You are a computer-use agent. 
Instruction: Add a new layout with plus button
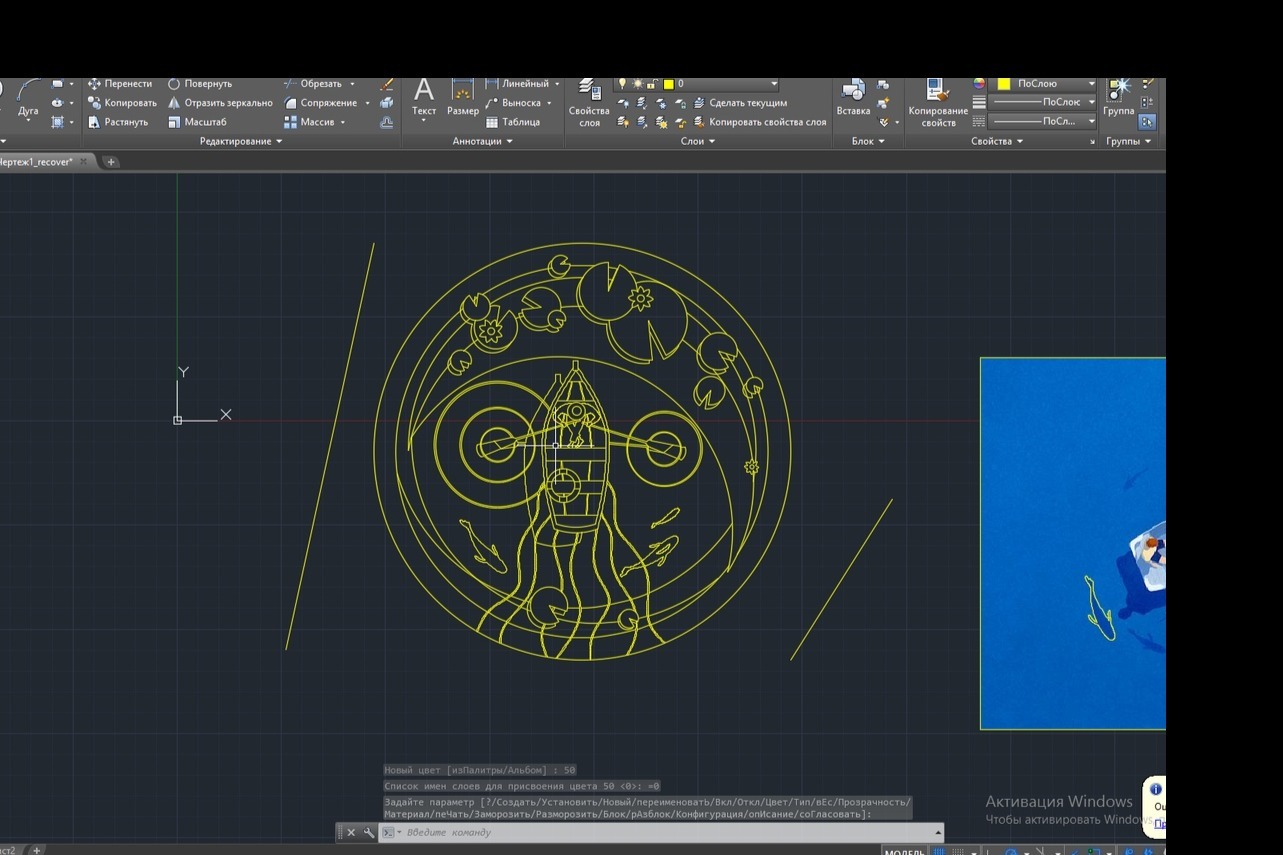tap(37, 850)
